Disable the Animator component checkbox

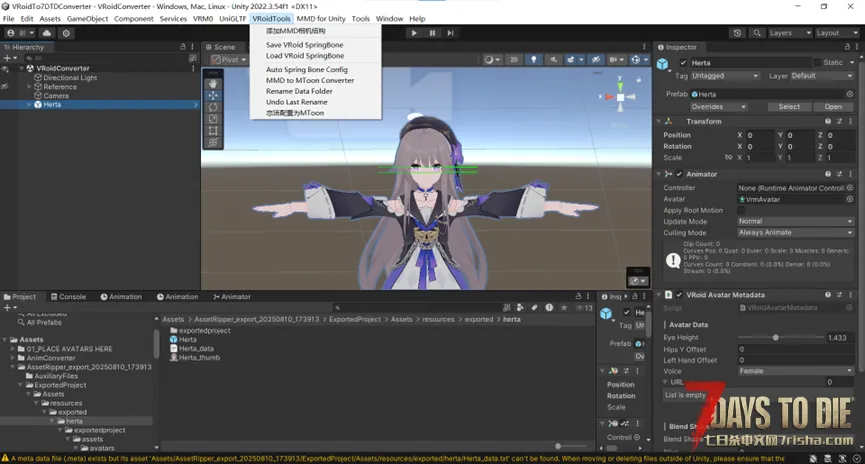point(679,174)
